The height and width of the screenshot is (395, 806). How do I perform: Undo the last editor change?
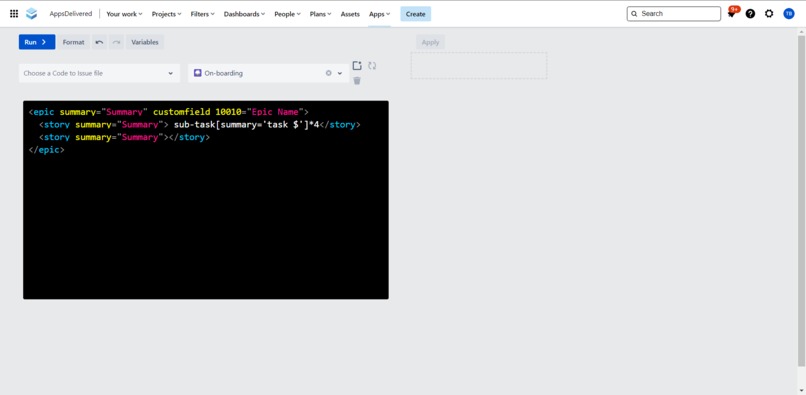99,42
